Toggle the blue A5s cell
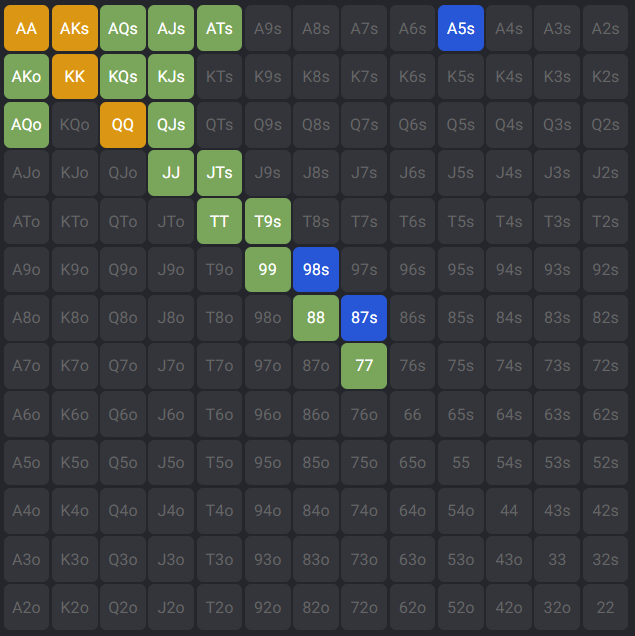 461,28
